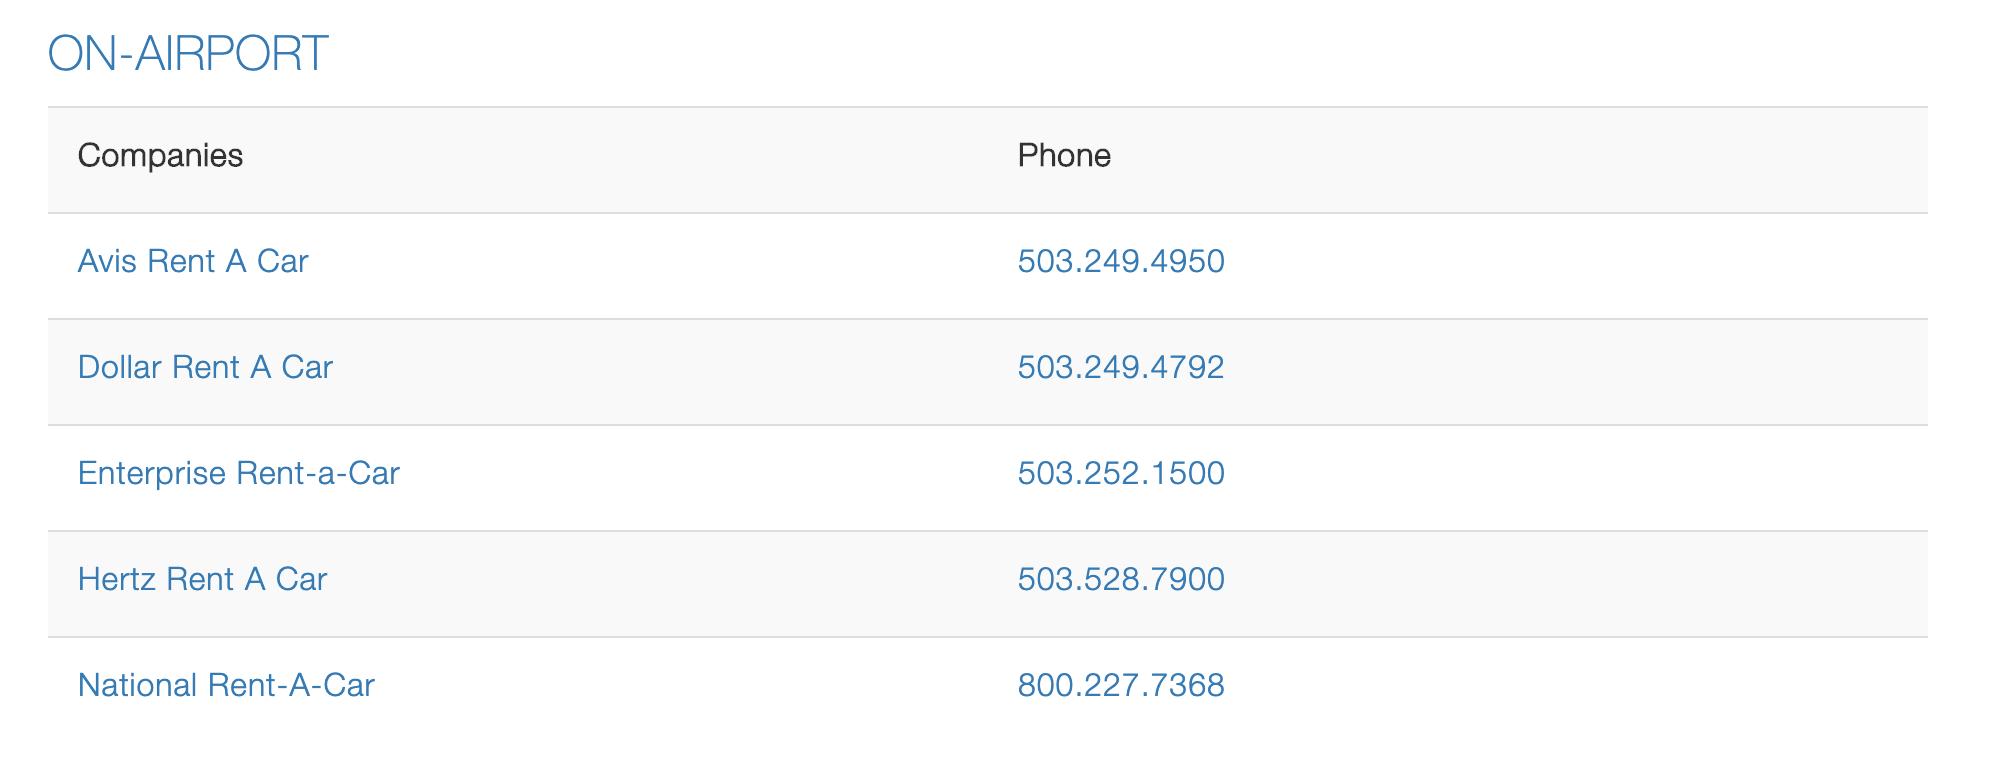Follow the Enterprise Rent-a-Car link
Image resolution: width=2012 pixels, height=774 pixels.
pyautogui.click(x=238, y=474)
